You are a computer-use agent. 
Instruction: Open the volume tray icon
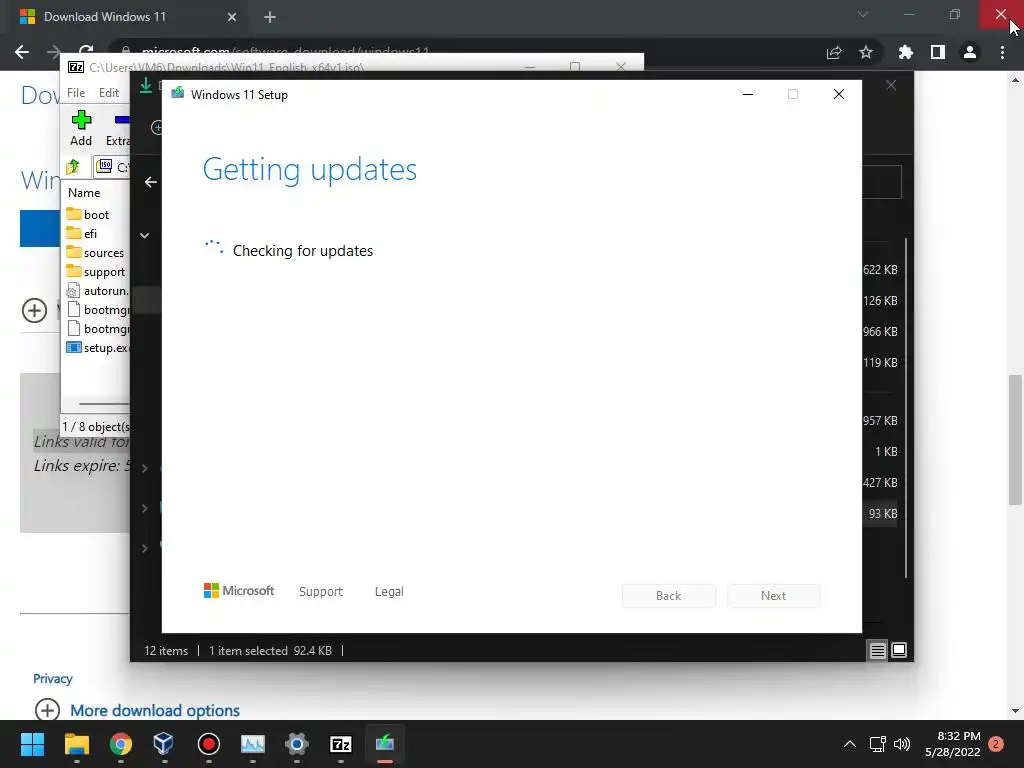pyautogui.click(x=902, y=744)
